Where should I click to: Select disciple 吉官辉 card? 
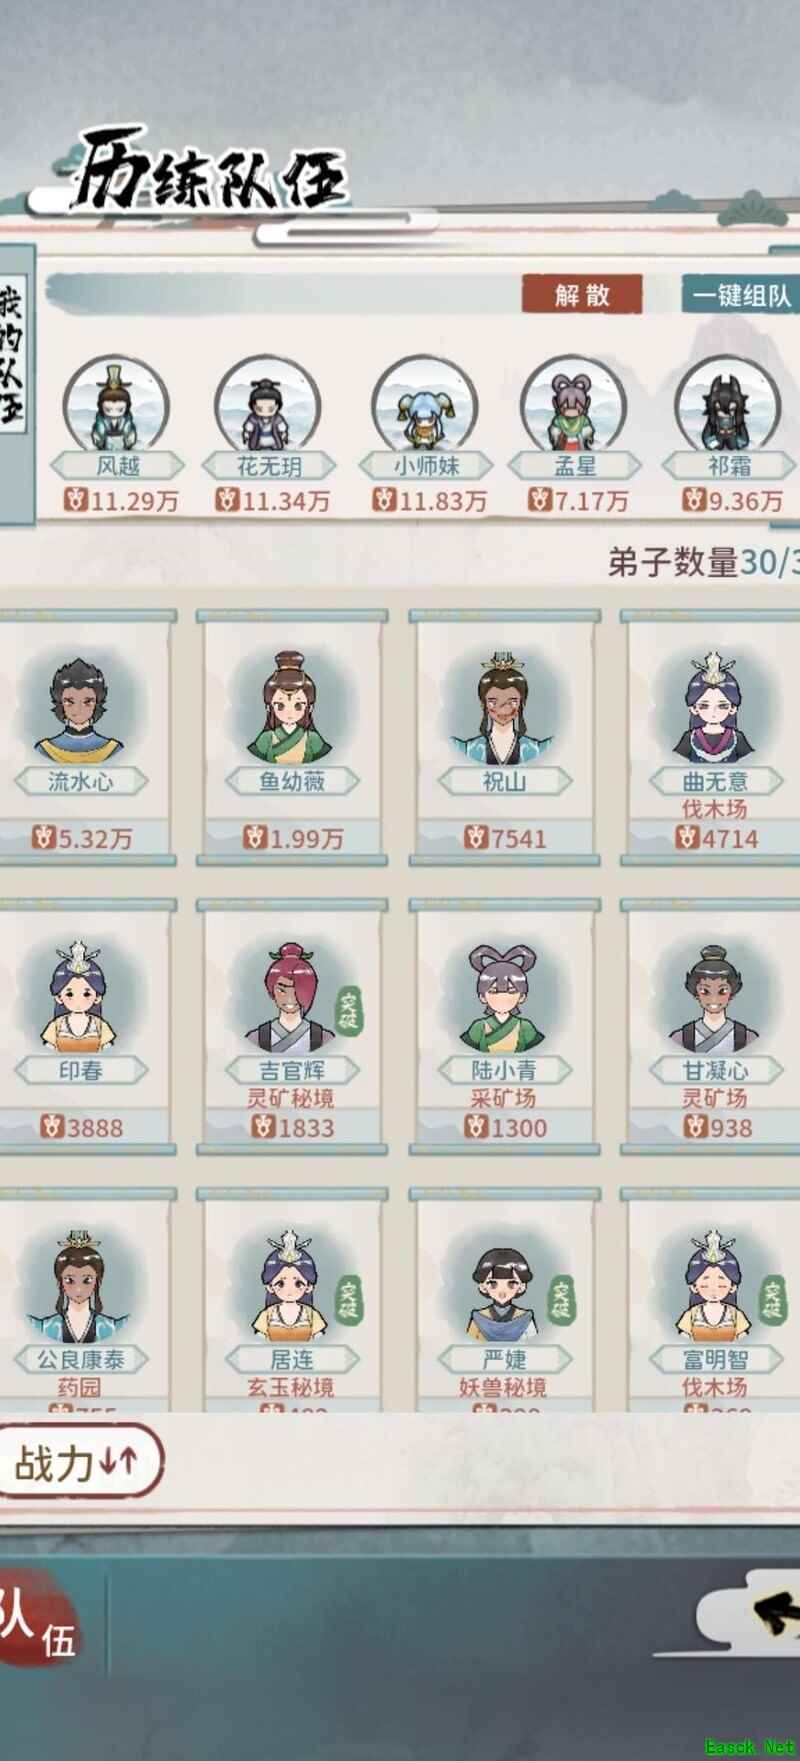point(291,1026)
